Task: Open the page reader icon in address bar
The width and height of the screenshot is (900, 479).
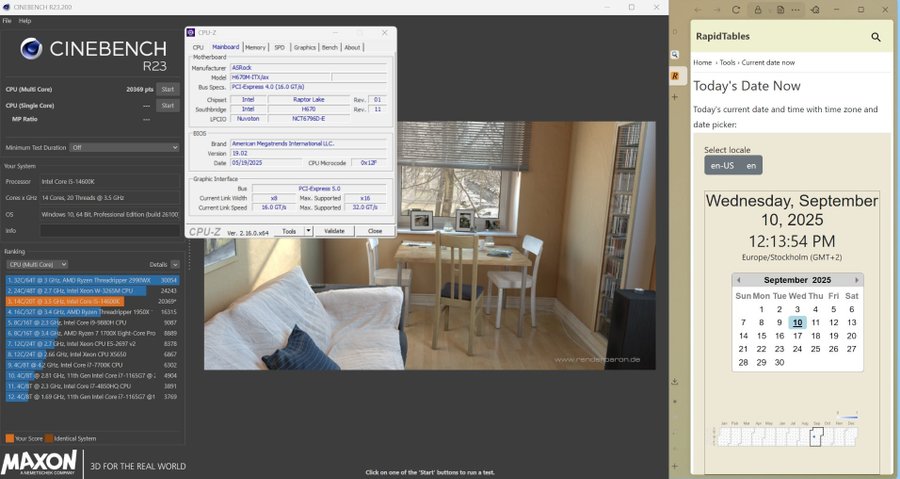Action: [x=781, y=10]
